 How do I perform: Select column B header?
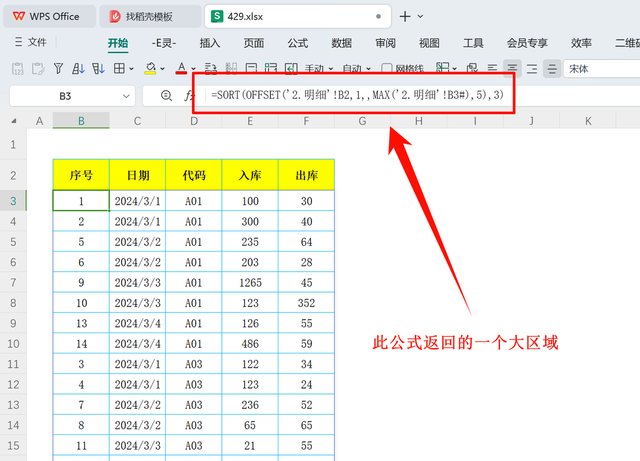81,121
